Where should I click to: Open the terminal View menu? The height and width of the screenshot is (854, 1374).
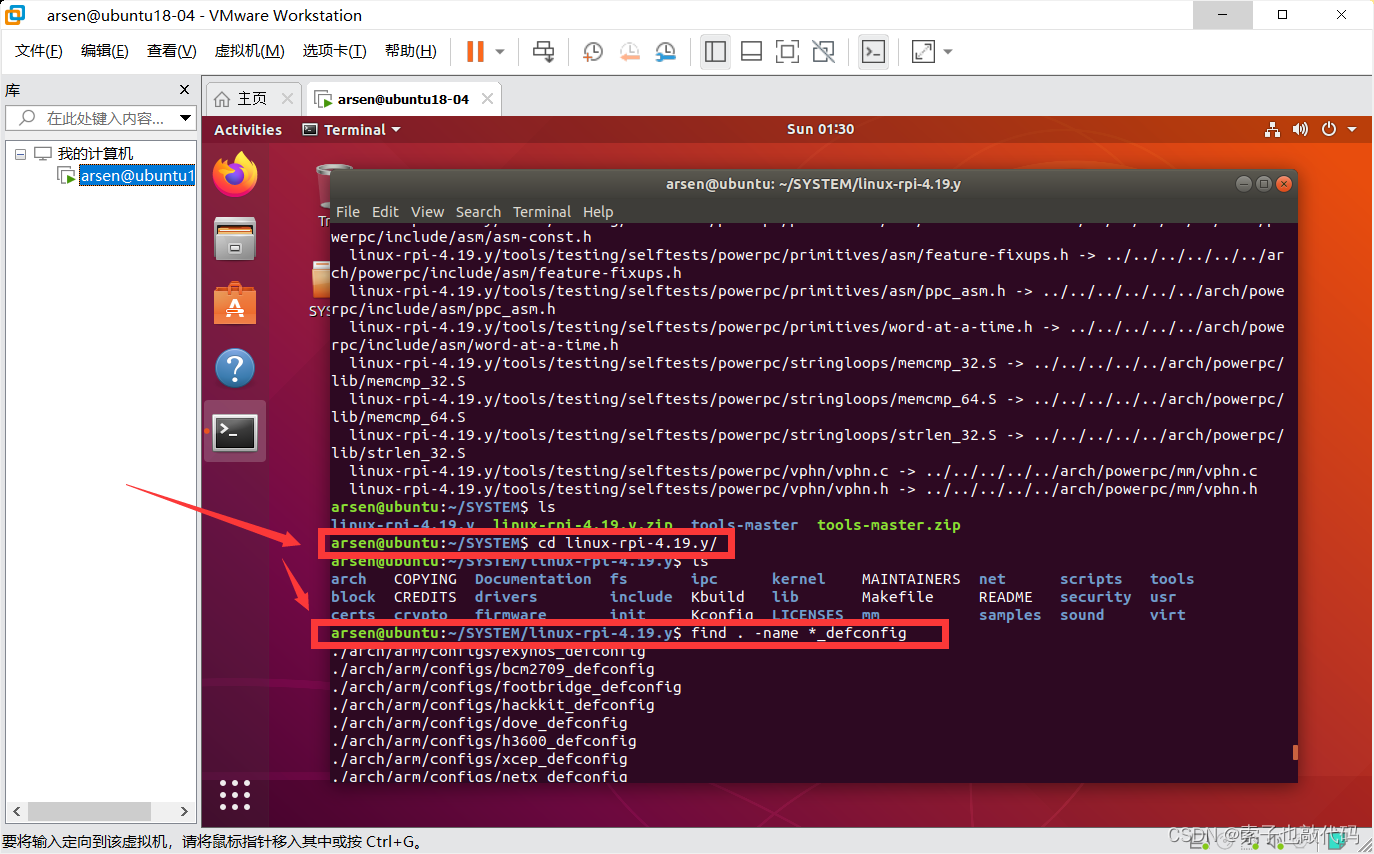pyautogui.click(x=427, y=212)
